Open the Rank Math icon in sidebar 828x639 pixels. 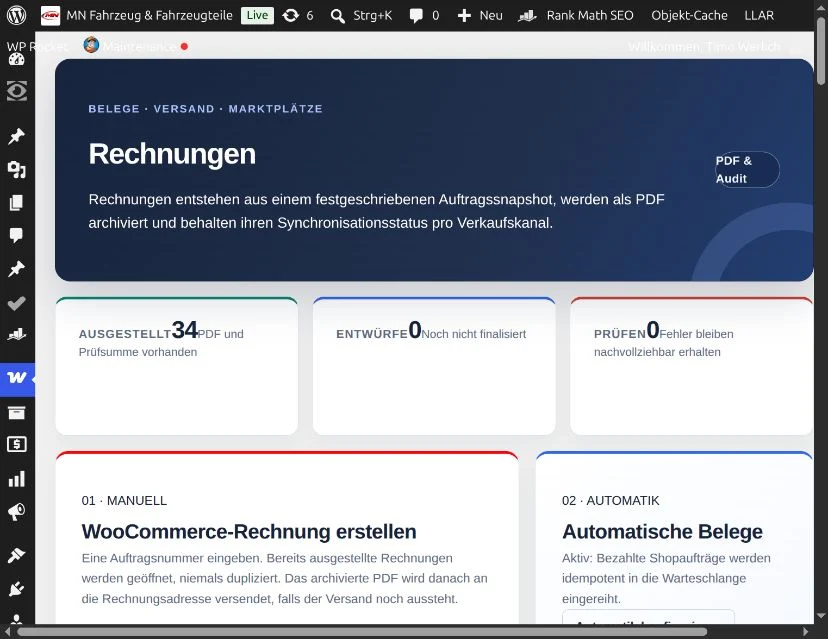[x=16, y=334]
